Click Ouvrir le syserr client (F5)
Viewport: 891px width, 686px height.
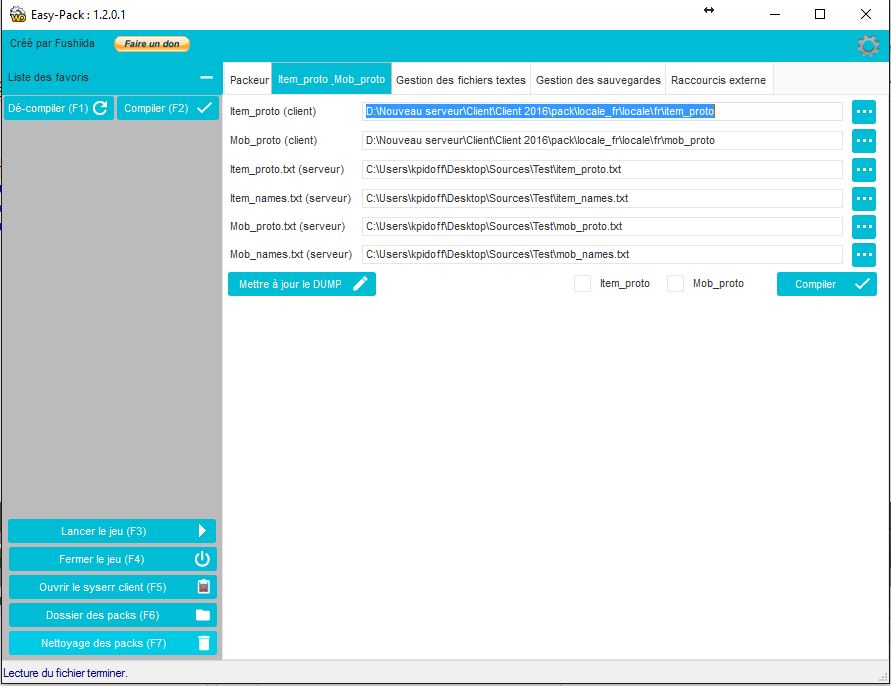click(112, 587)
